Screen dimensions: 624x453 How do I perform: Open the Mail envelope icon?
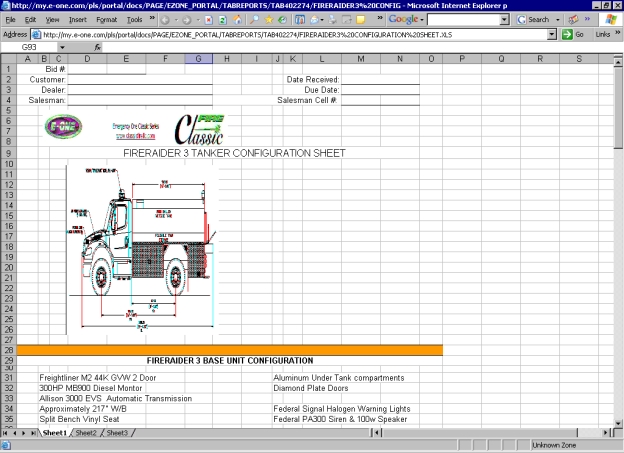[314, 20]
